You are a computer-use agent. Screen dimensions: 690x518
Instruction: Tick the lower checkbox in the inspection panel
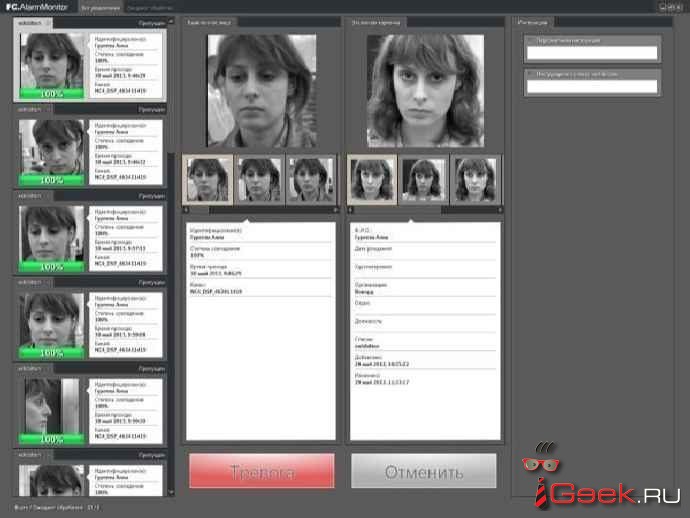point(531,75)
